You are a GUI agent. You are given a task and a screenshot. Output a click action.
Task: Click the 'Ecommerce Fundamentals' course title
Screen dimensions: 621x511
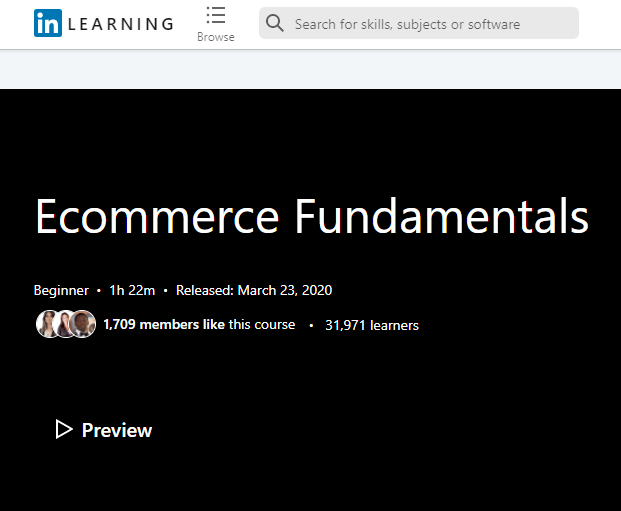click(x=312, y=217)
